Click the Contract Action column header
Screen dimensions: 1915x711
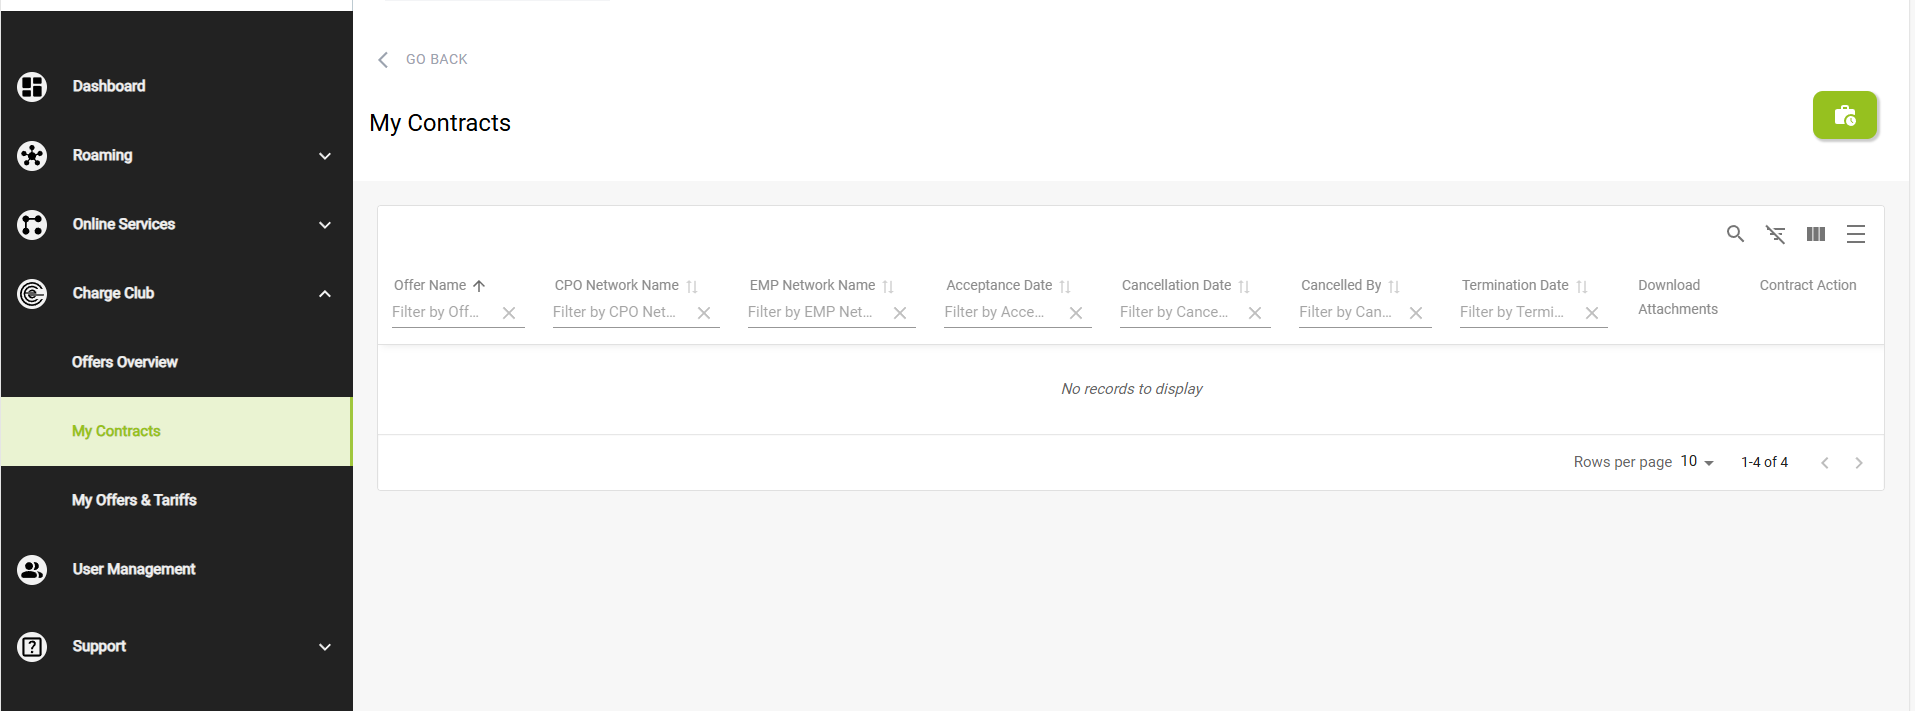[x=1808, y=285]
